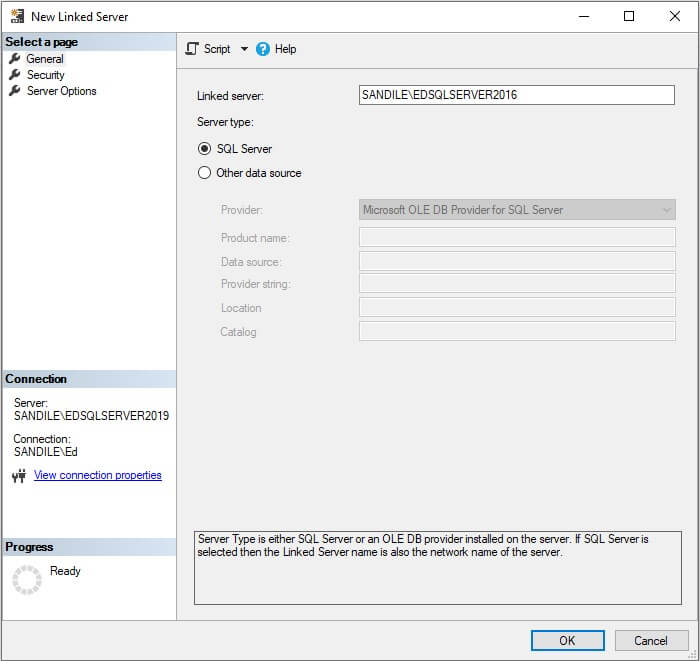Click the Server type label

(225, 122)
